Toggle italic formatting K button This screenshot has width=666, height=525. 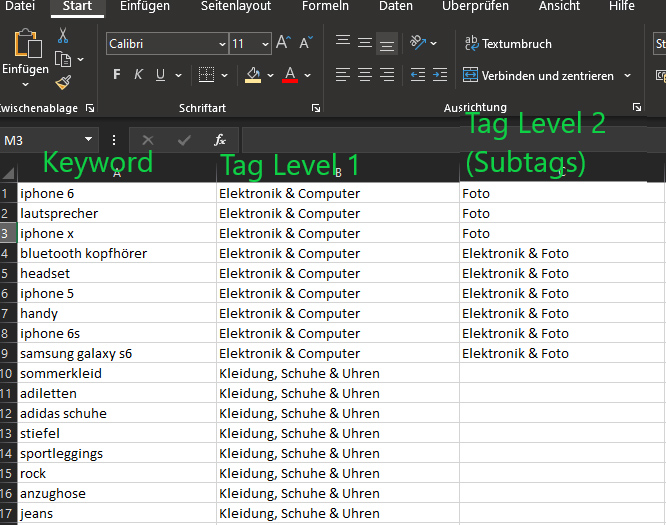[138, 75]
